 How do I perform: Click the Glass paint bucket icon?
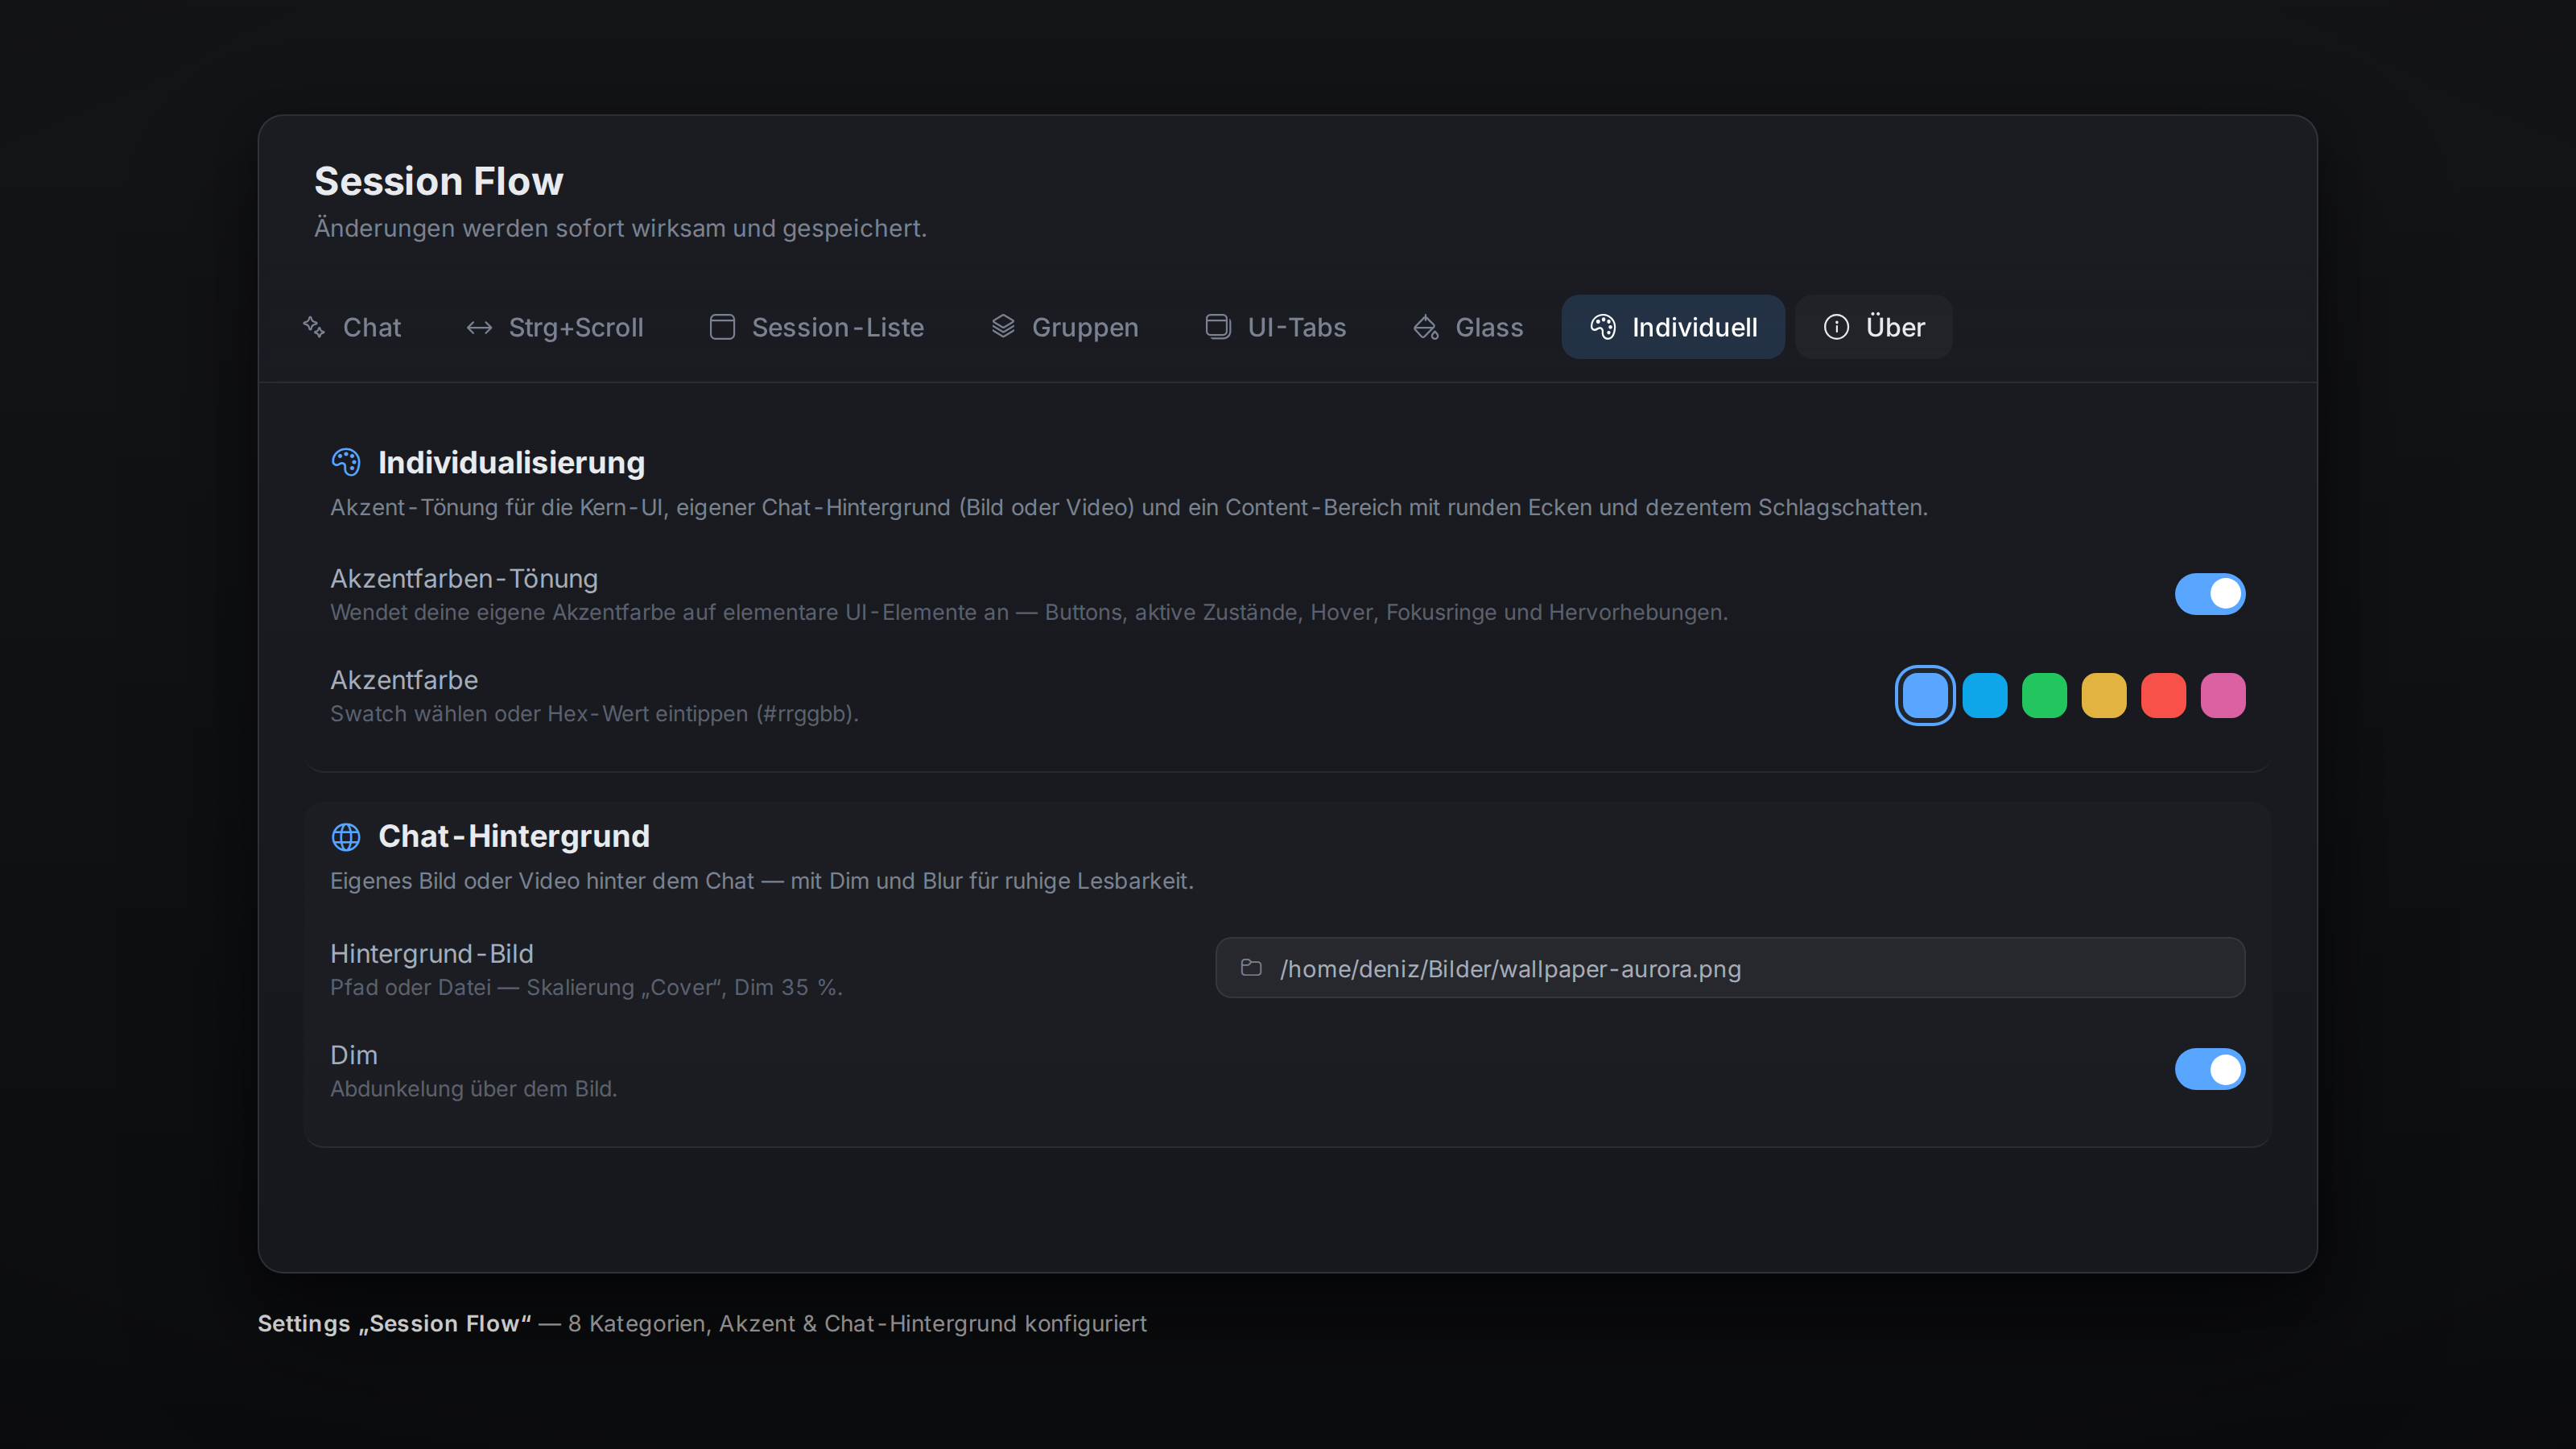[x=1426, y=327]
